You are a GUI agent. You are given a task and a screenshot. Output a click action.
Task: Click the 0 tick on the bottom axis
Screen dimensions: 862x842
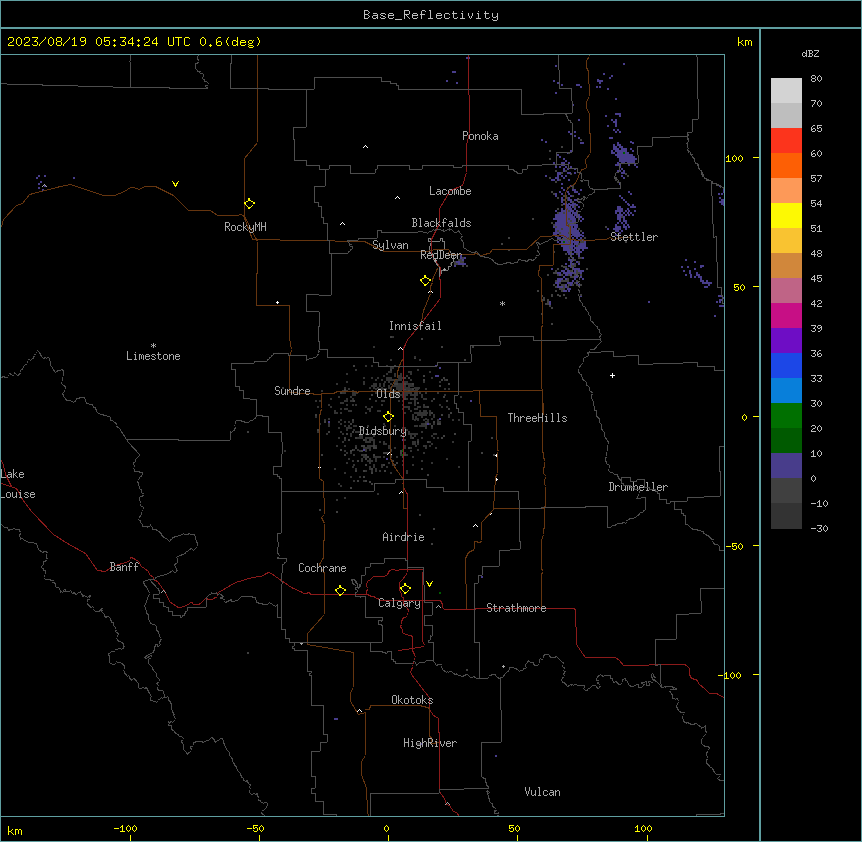tap(386, 829)
